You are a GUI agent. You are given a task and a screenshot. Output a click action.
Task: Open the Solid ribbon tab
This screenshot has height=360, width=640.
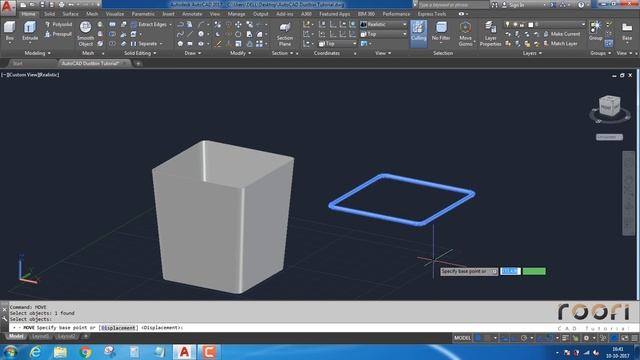[x=49, y=14]
